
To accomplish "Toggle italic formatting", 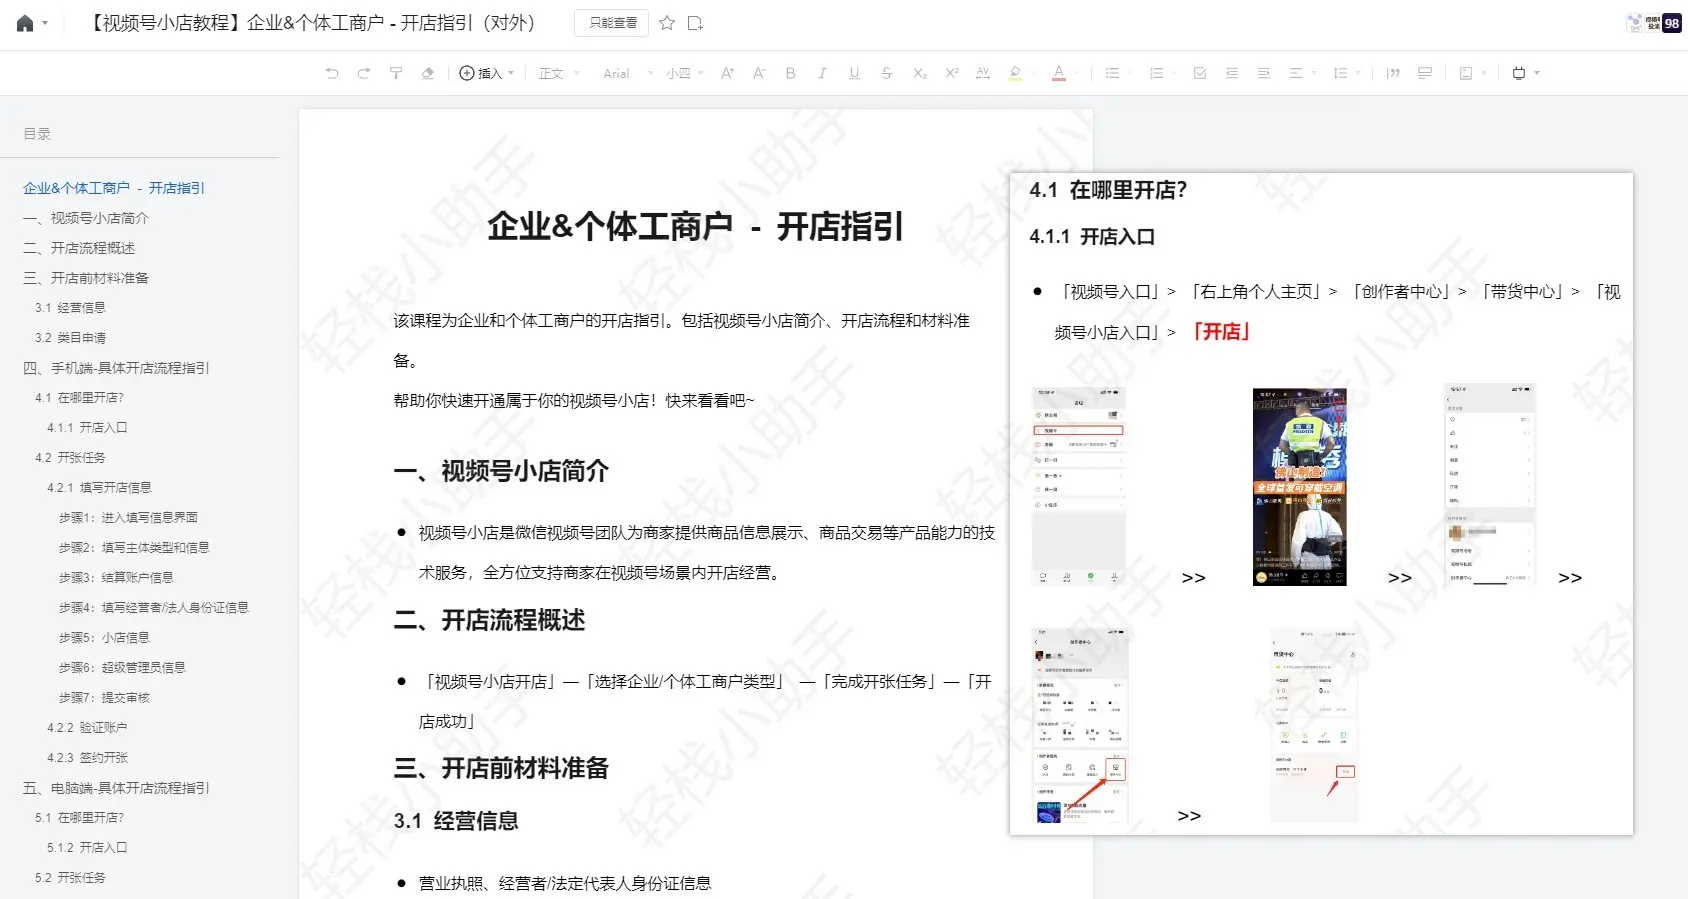I will coord(822,73).
